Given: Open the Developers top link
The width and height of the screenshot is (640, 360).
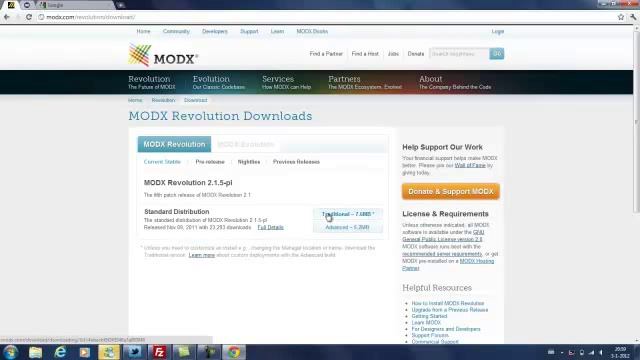Looking at the screenshot, I should click(x=215, y=31).
